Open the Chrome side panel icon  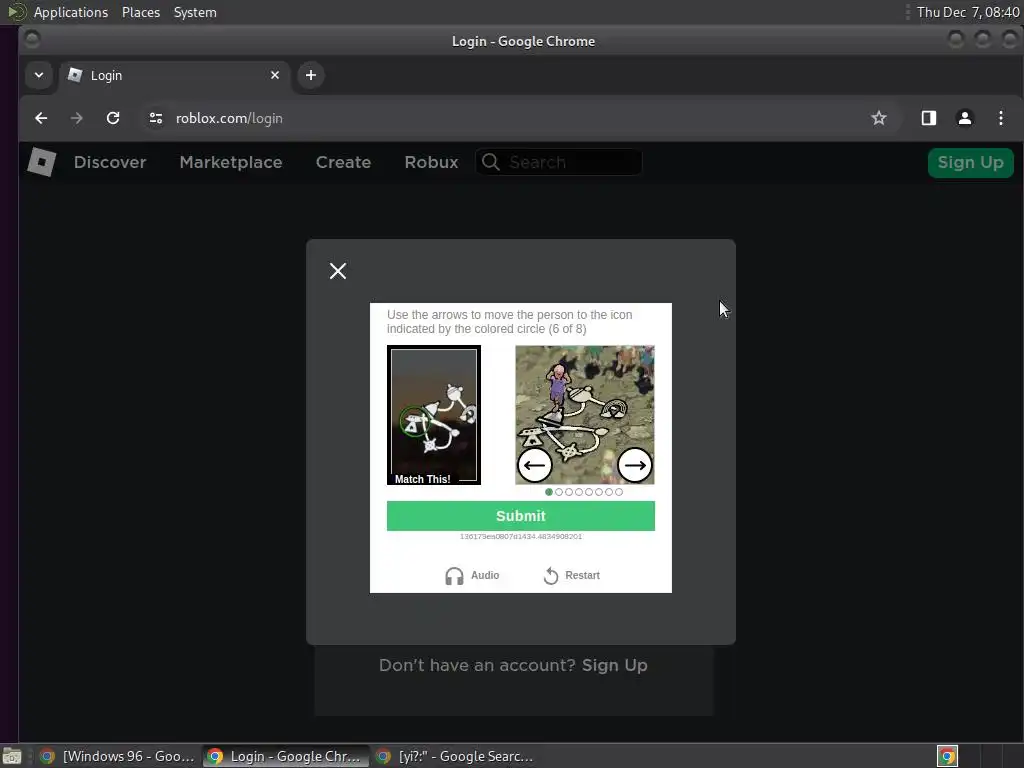click(x=929, y=118)
